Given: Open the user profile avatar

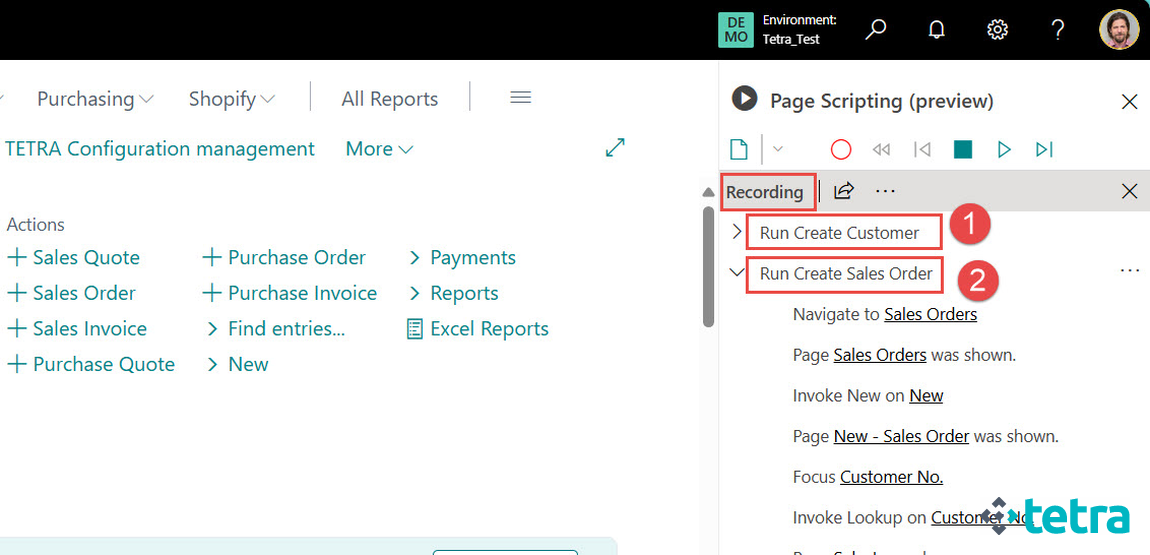Looking at the screenshot, I should point(1119,30).
